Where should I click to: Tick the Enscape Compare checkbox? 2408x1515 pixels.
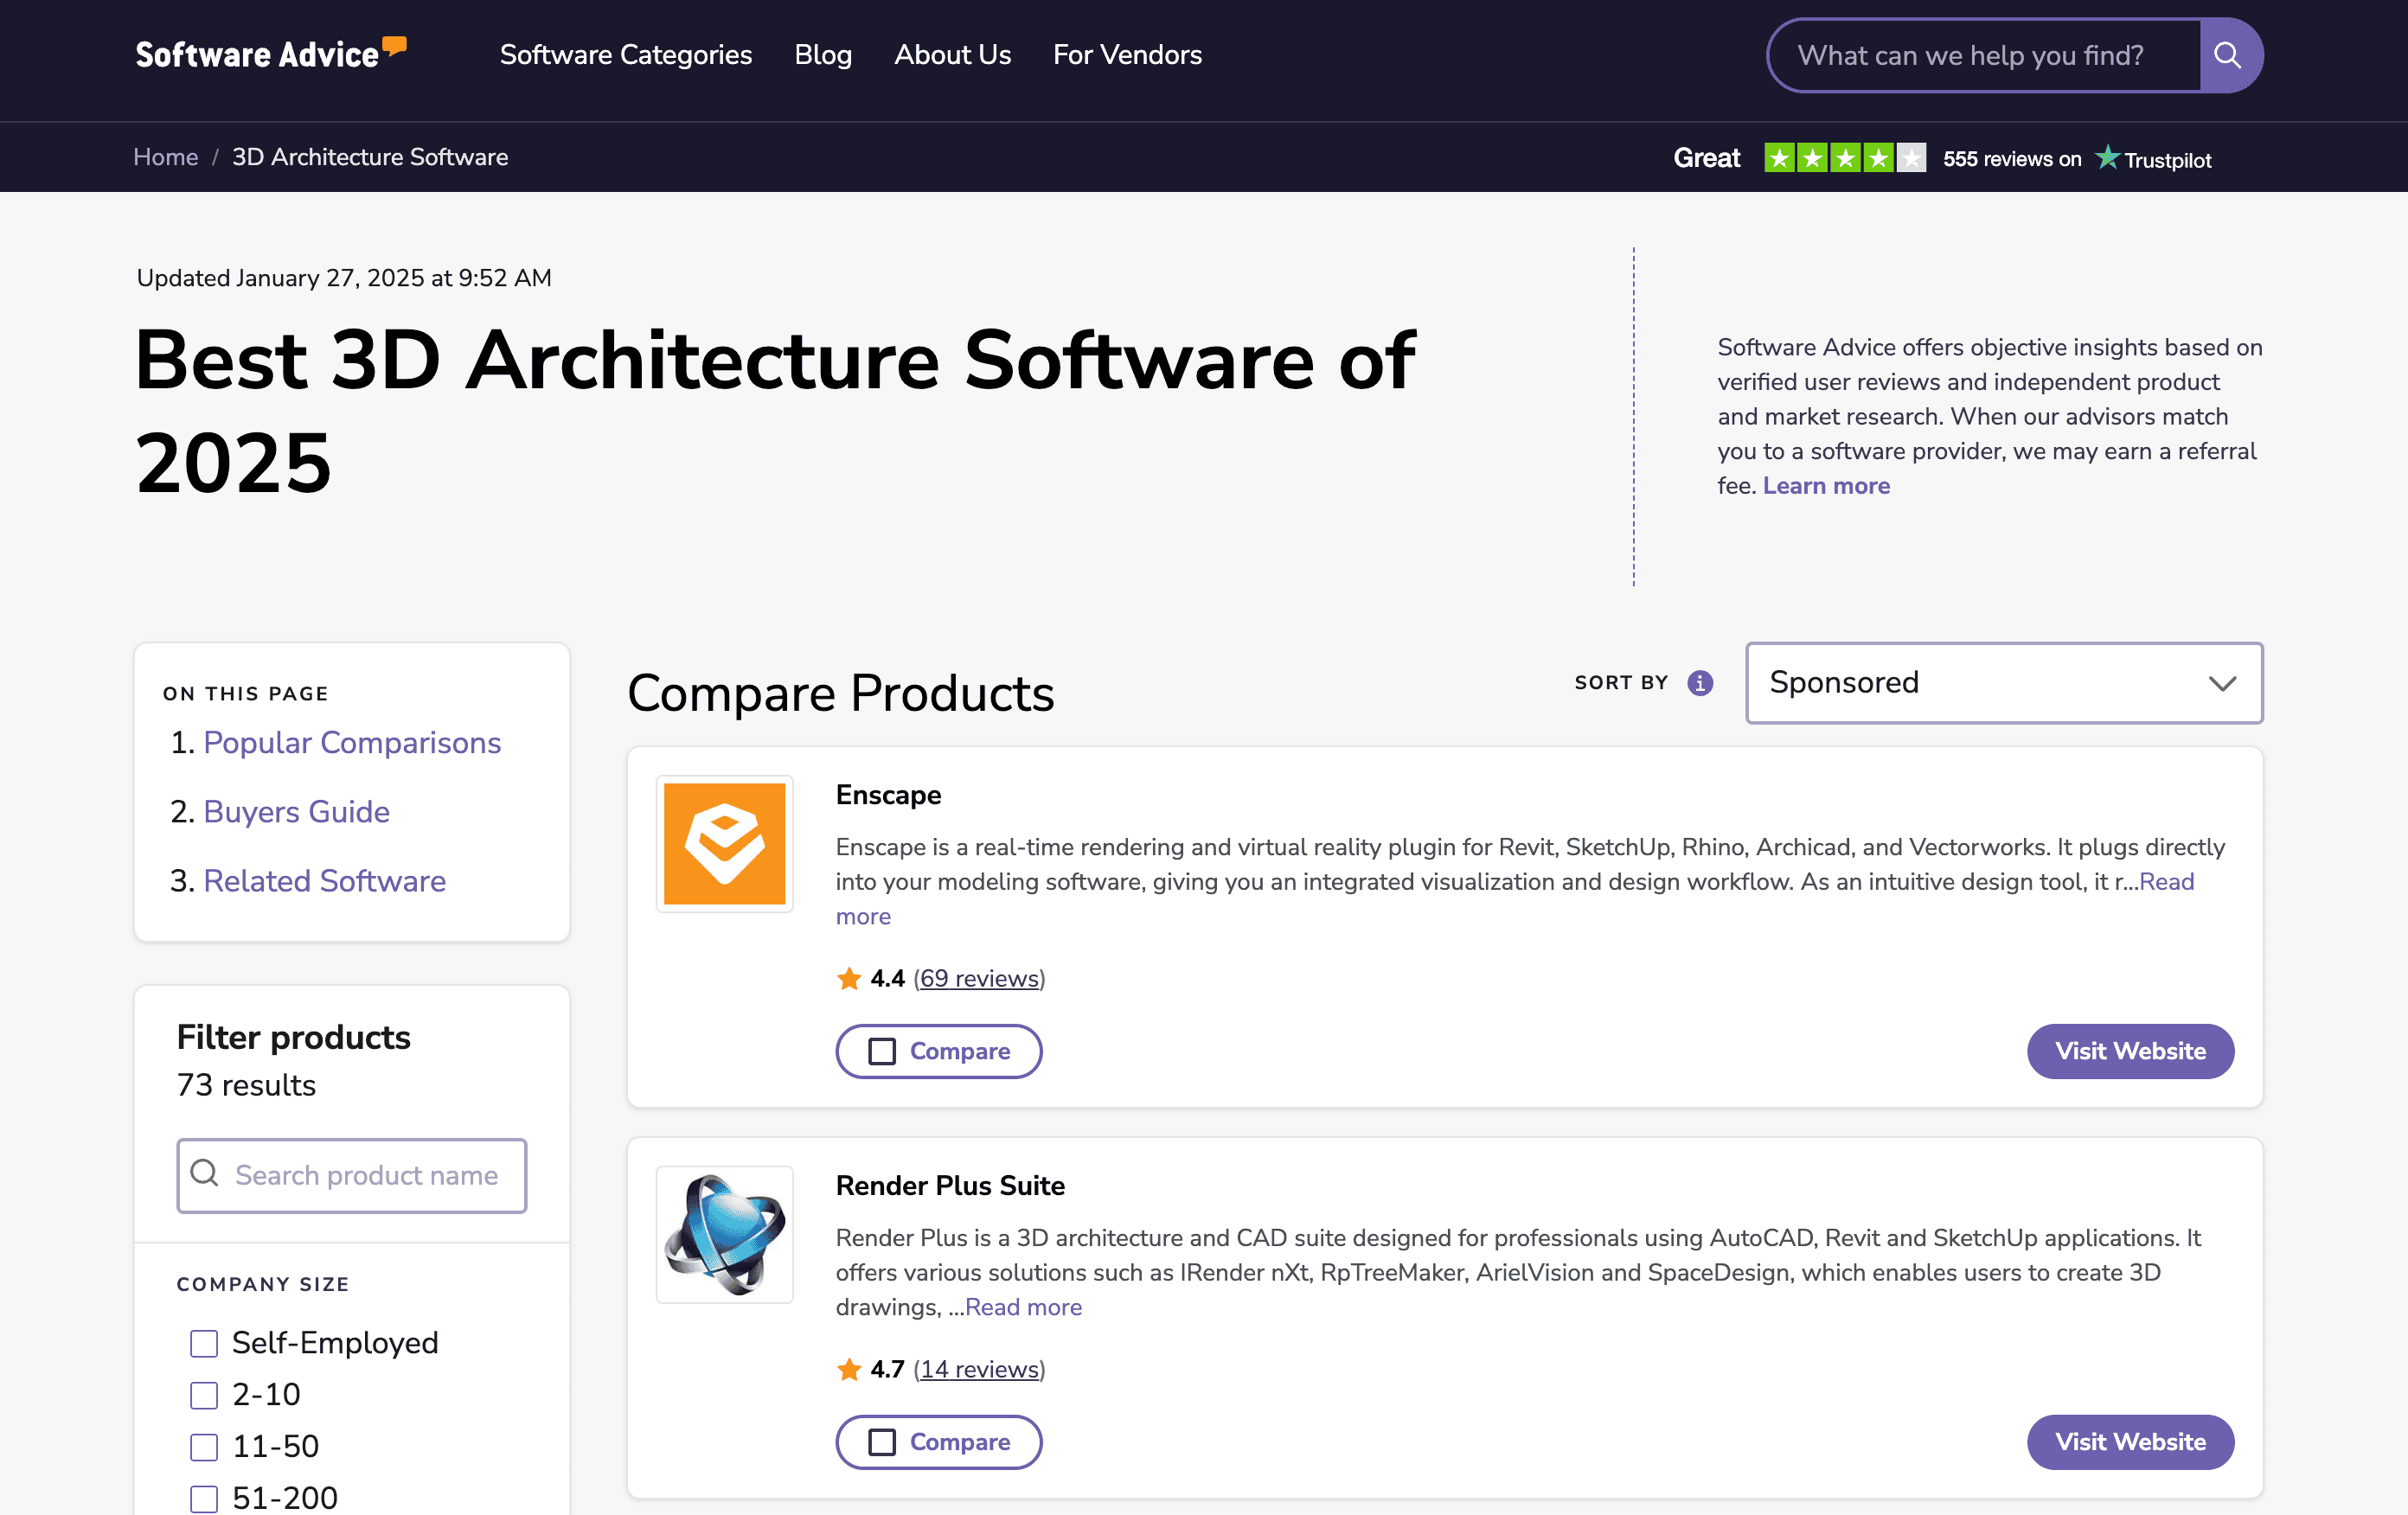click(x=881, y=1051)
